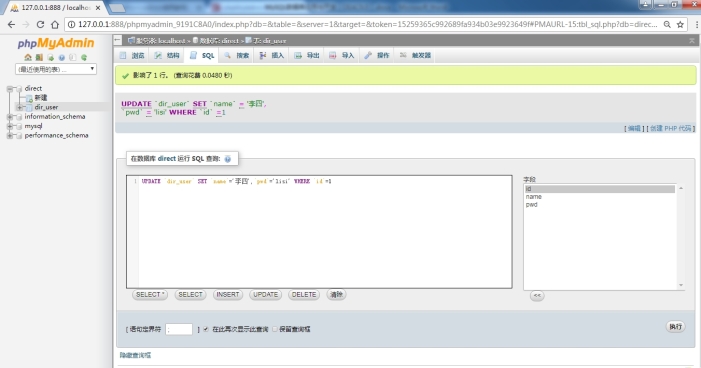Select the pwd field in column list

tap(600, 205)
